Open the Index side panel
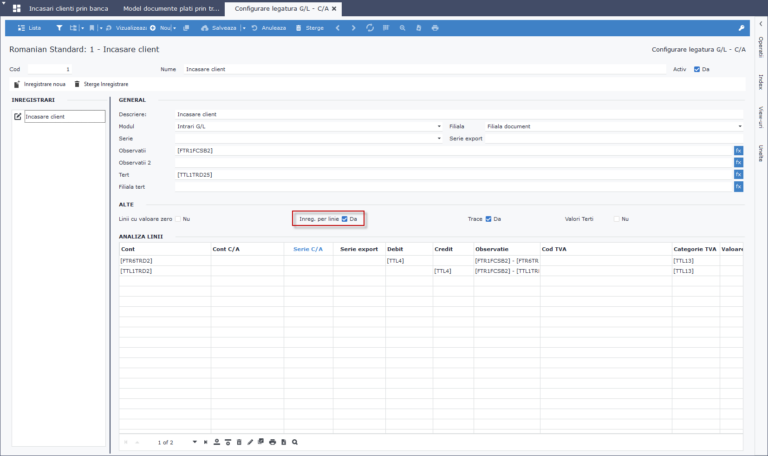This screenshot has width=768, height=456. pyautogui.click(x=761, y=82)
